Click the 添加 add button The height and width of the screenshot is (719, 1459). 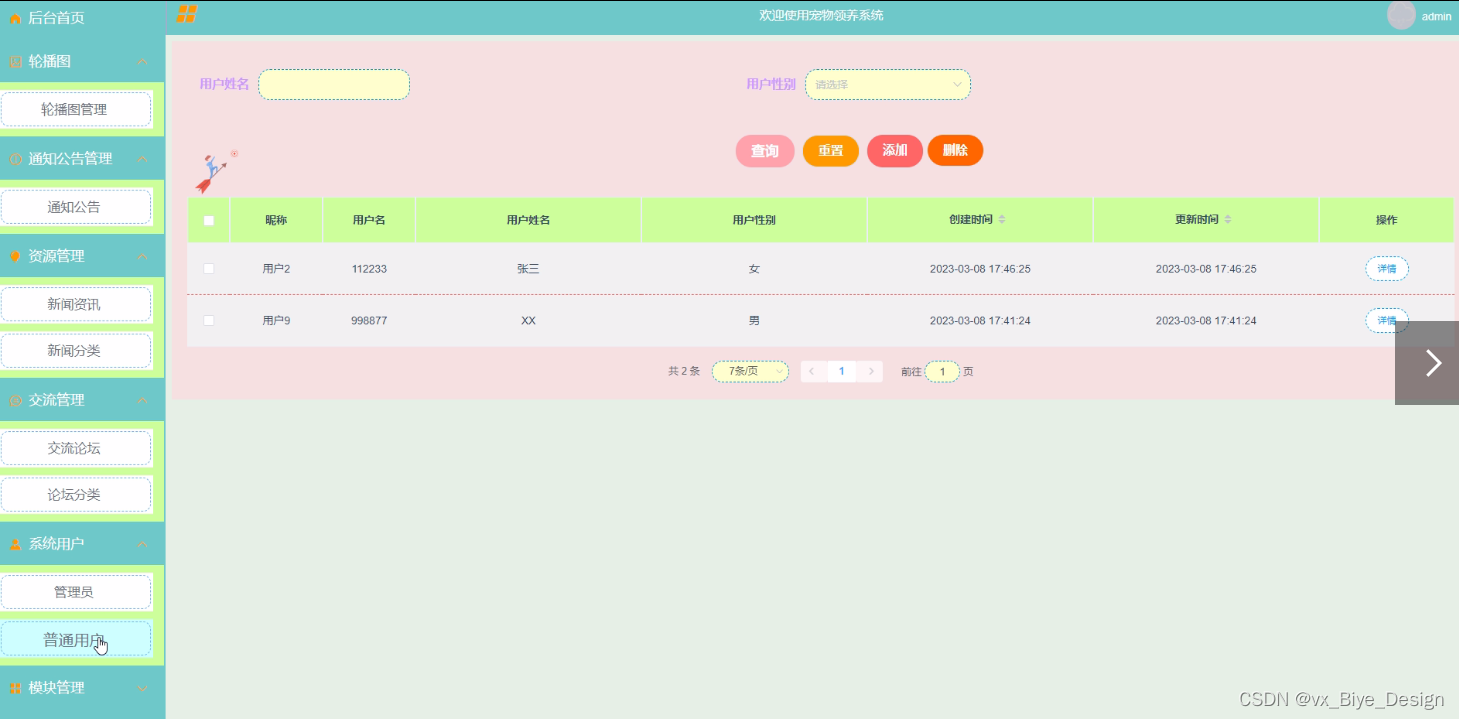coord(895,151)
